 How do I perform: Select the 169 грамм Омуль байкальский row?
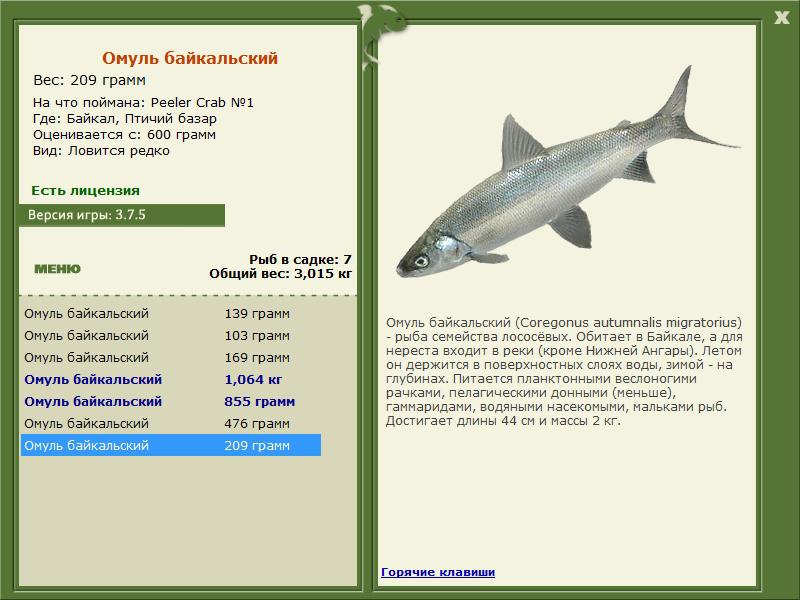pyautogui.click(x=170, y=357)
